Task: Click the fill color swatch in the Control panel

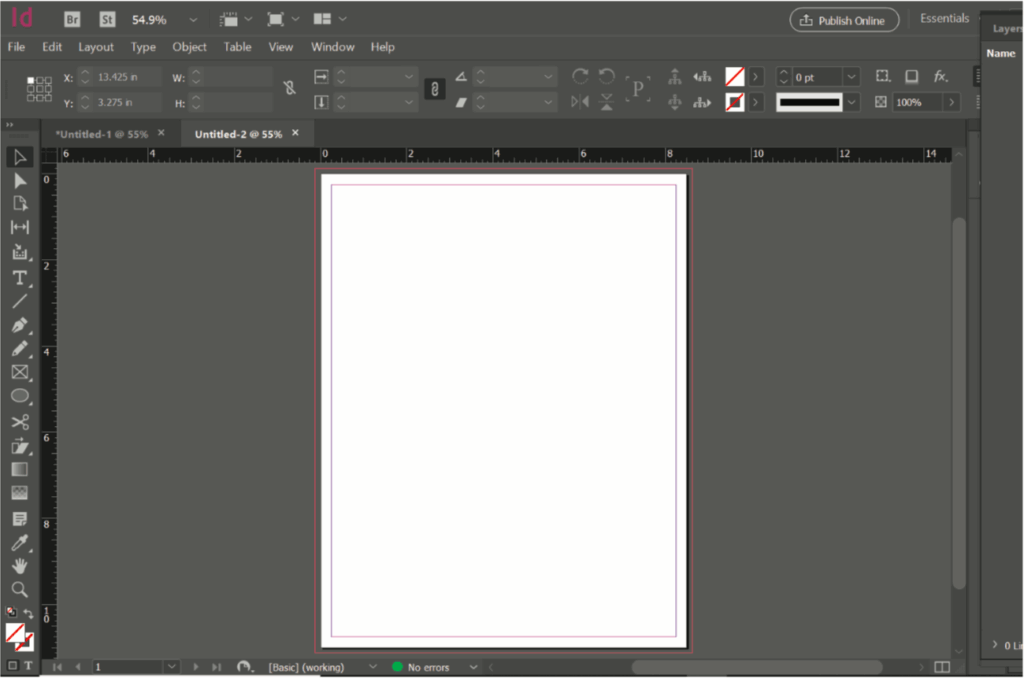Action: (x=736, y=76)
